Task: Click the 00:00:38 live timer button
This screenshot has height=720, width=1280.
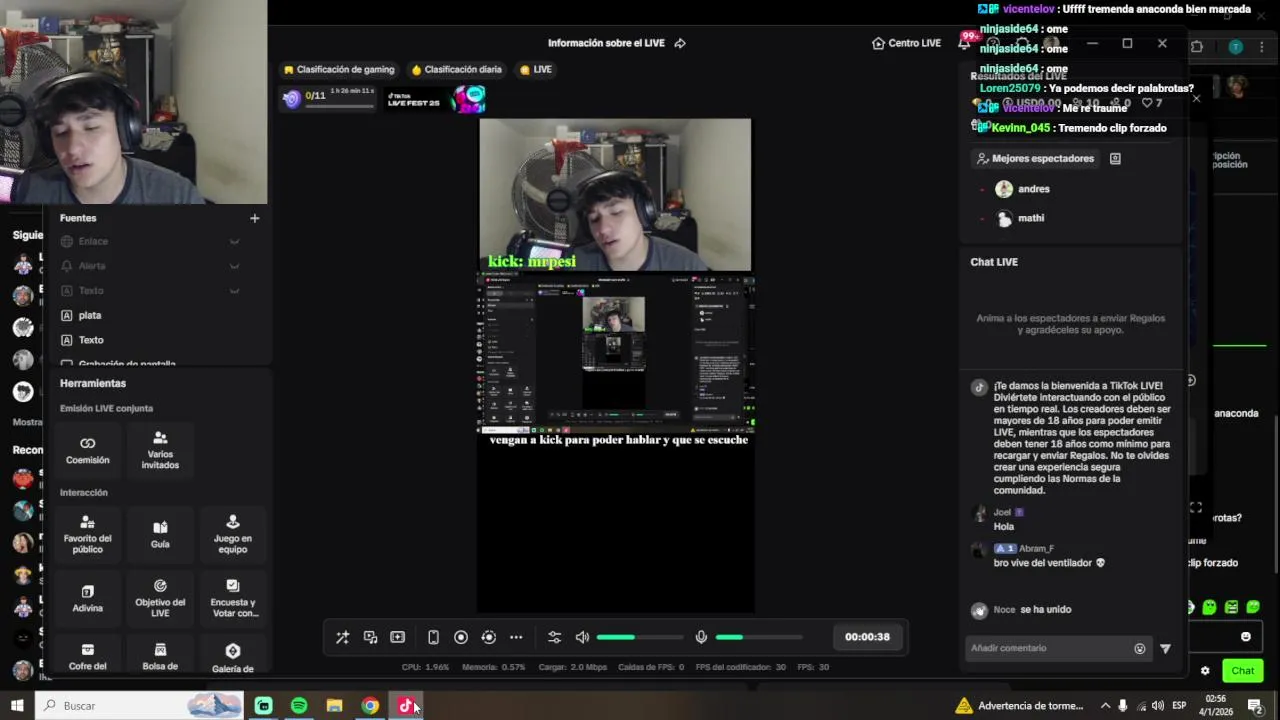Action: pos(867,637)
